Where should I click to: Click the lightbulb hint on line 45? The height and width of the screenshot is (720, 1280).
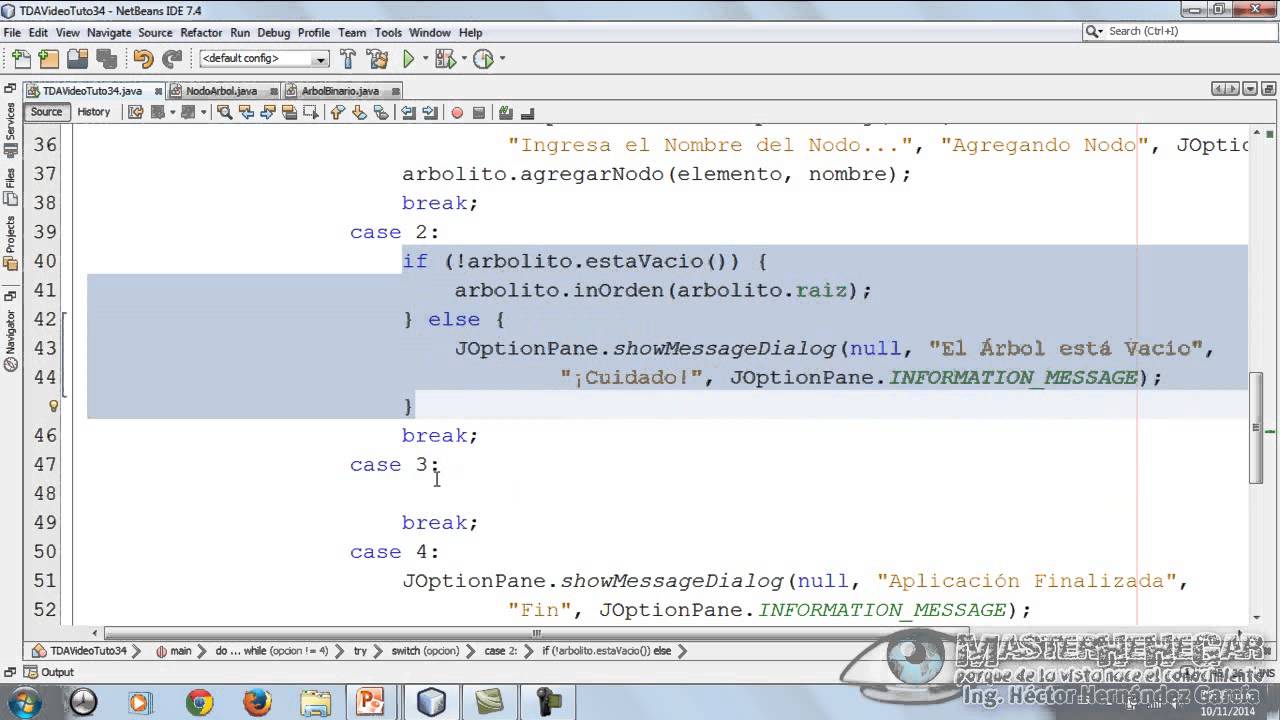(x=54, y=406)
